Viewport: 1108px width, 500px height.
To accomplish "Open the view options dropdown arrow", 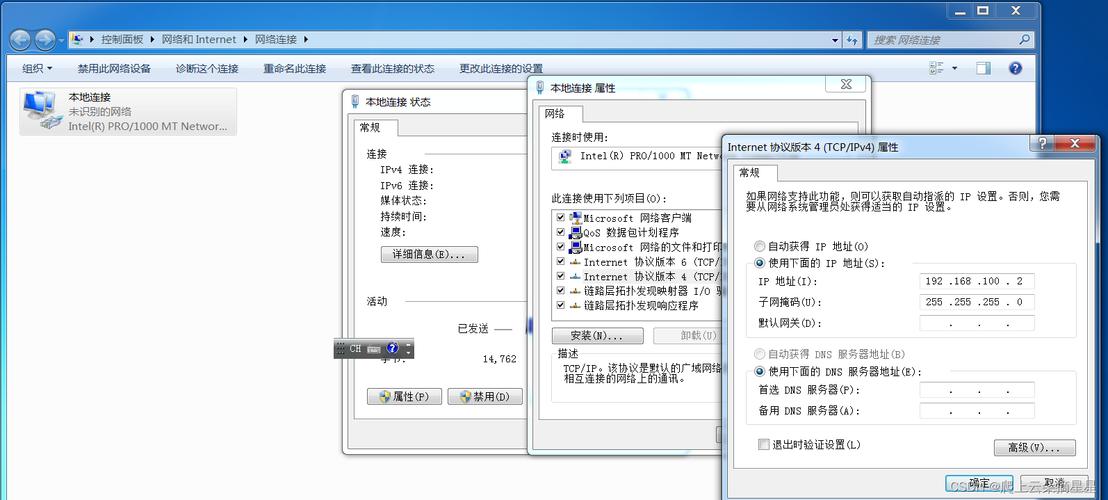I will pyautogui.click(x=955, y=69).
